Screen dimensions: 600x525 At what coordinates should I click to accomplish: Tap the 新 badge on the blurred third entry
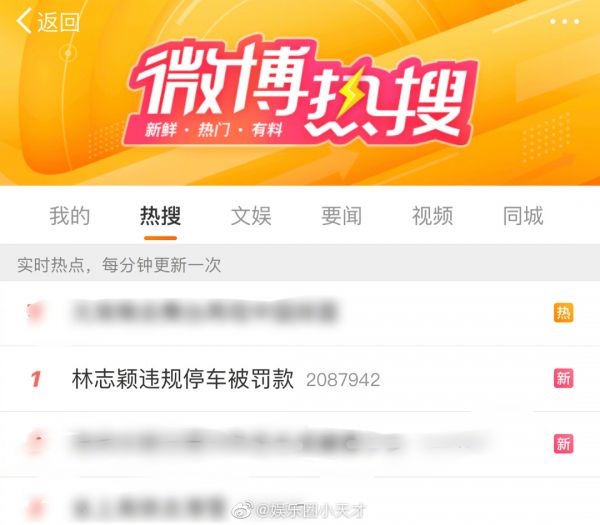563,443
